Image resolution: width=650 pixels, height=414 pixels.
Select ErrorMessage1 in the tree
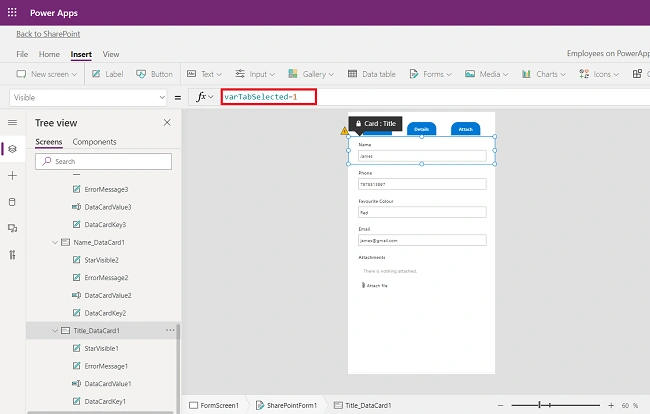point(106,366)
